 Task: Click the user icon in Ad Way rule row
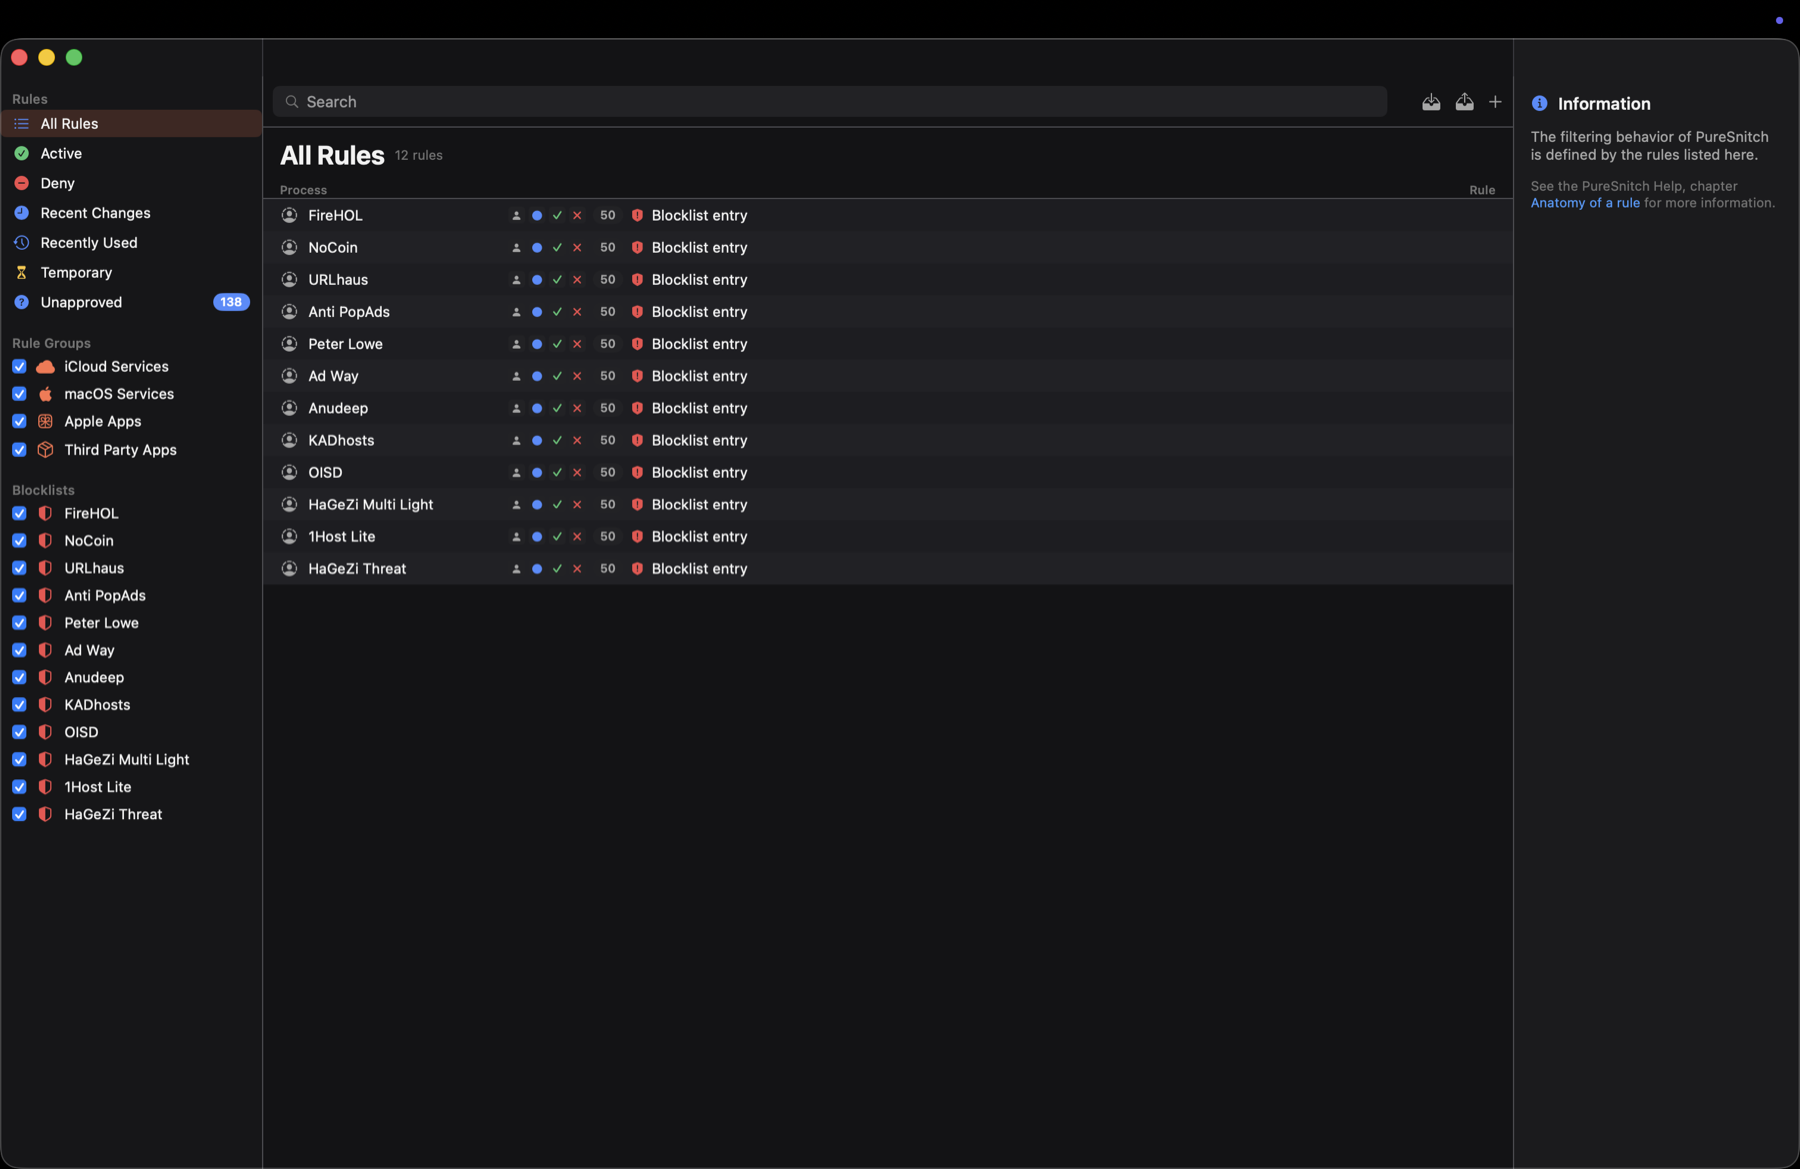tap(516, 376)
